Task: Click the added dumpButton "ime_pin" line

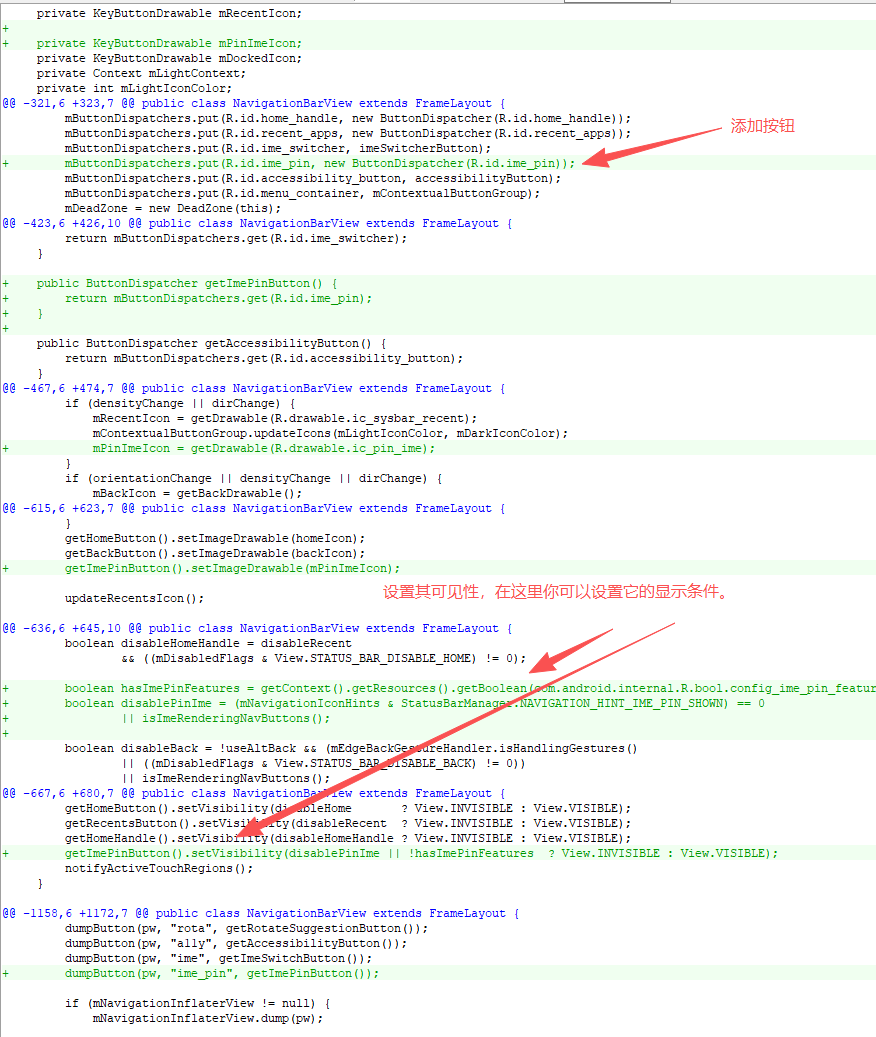Action: [x=221, y=974]
